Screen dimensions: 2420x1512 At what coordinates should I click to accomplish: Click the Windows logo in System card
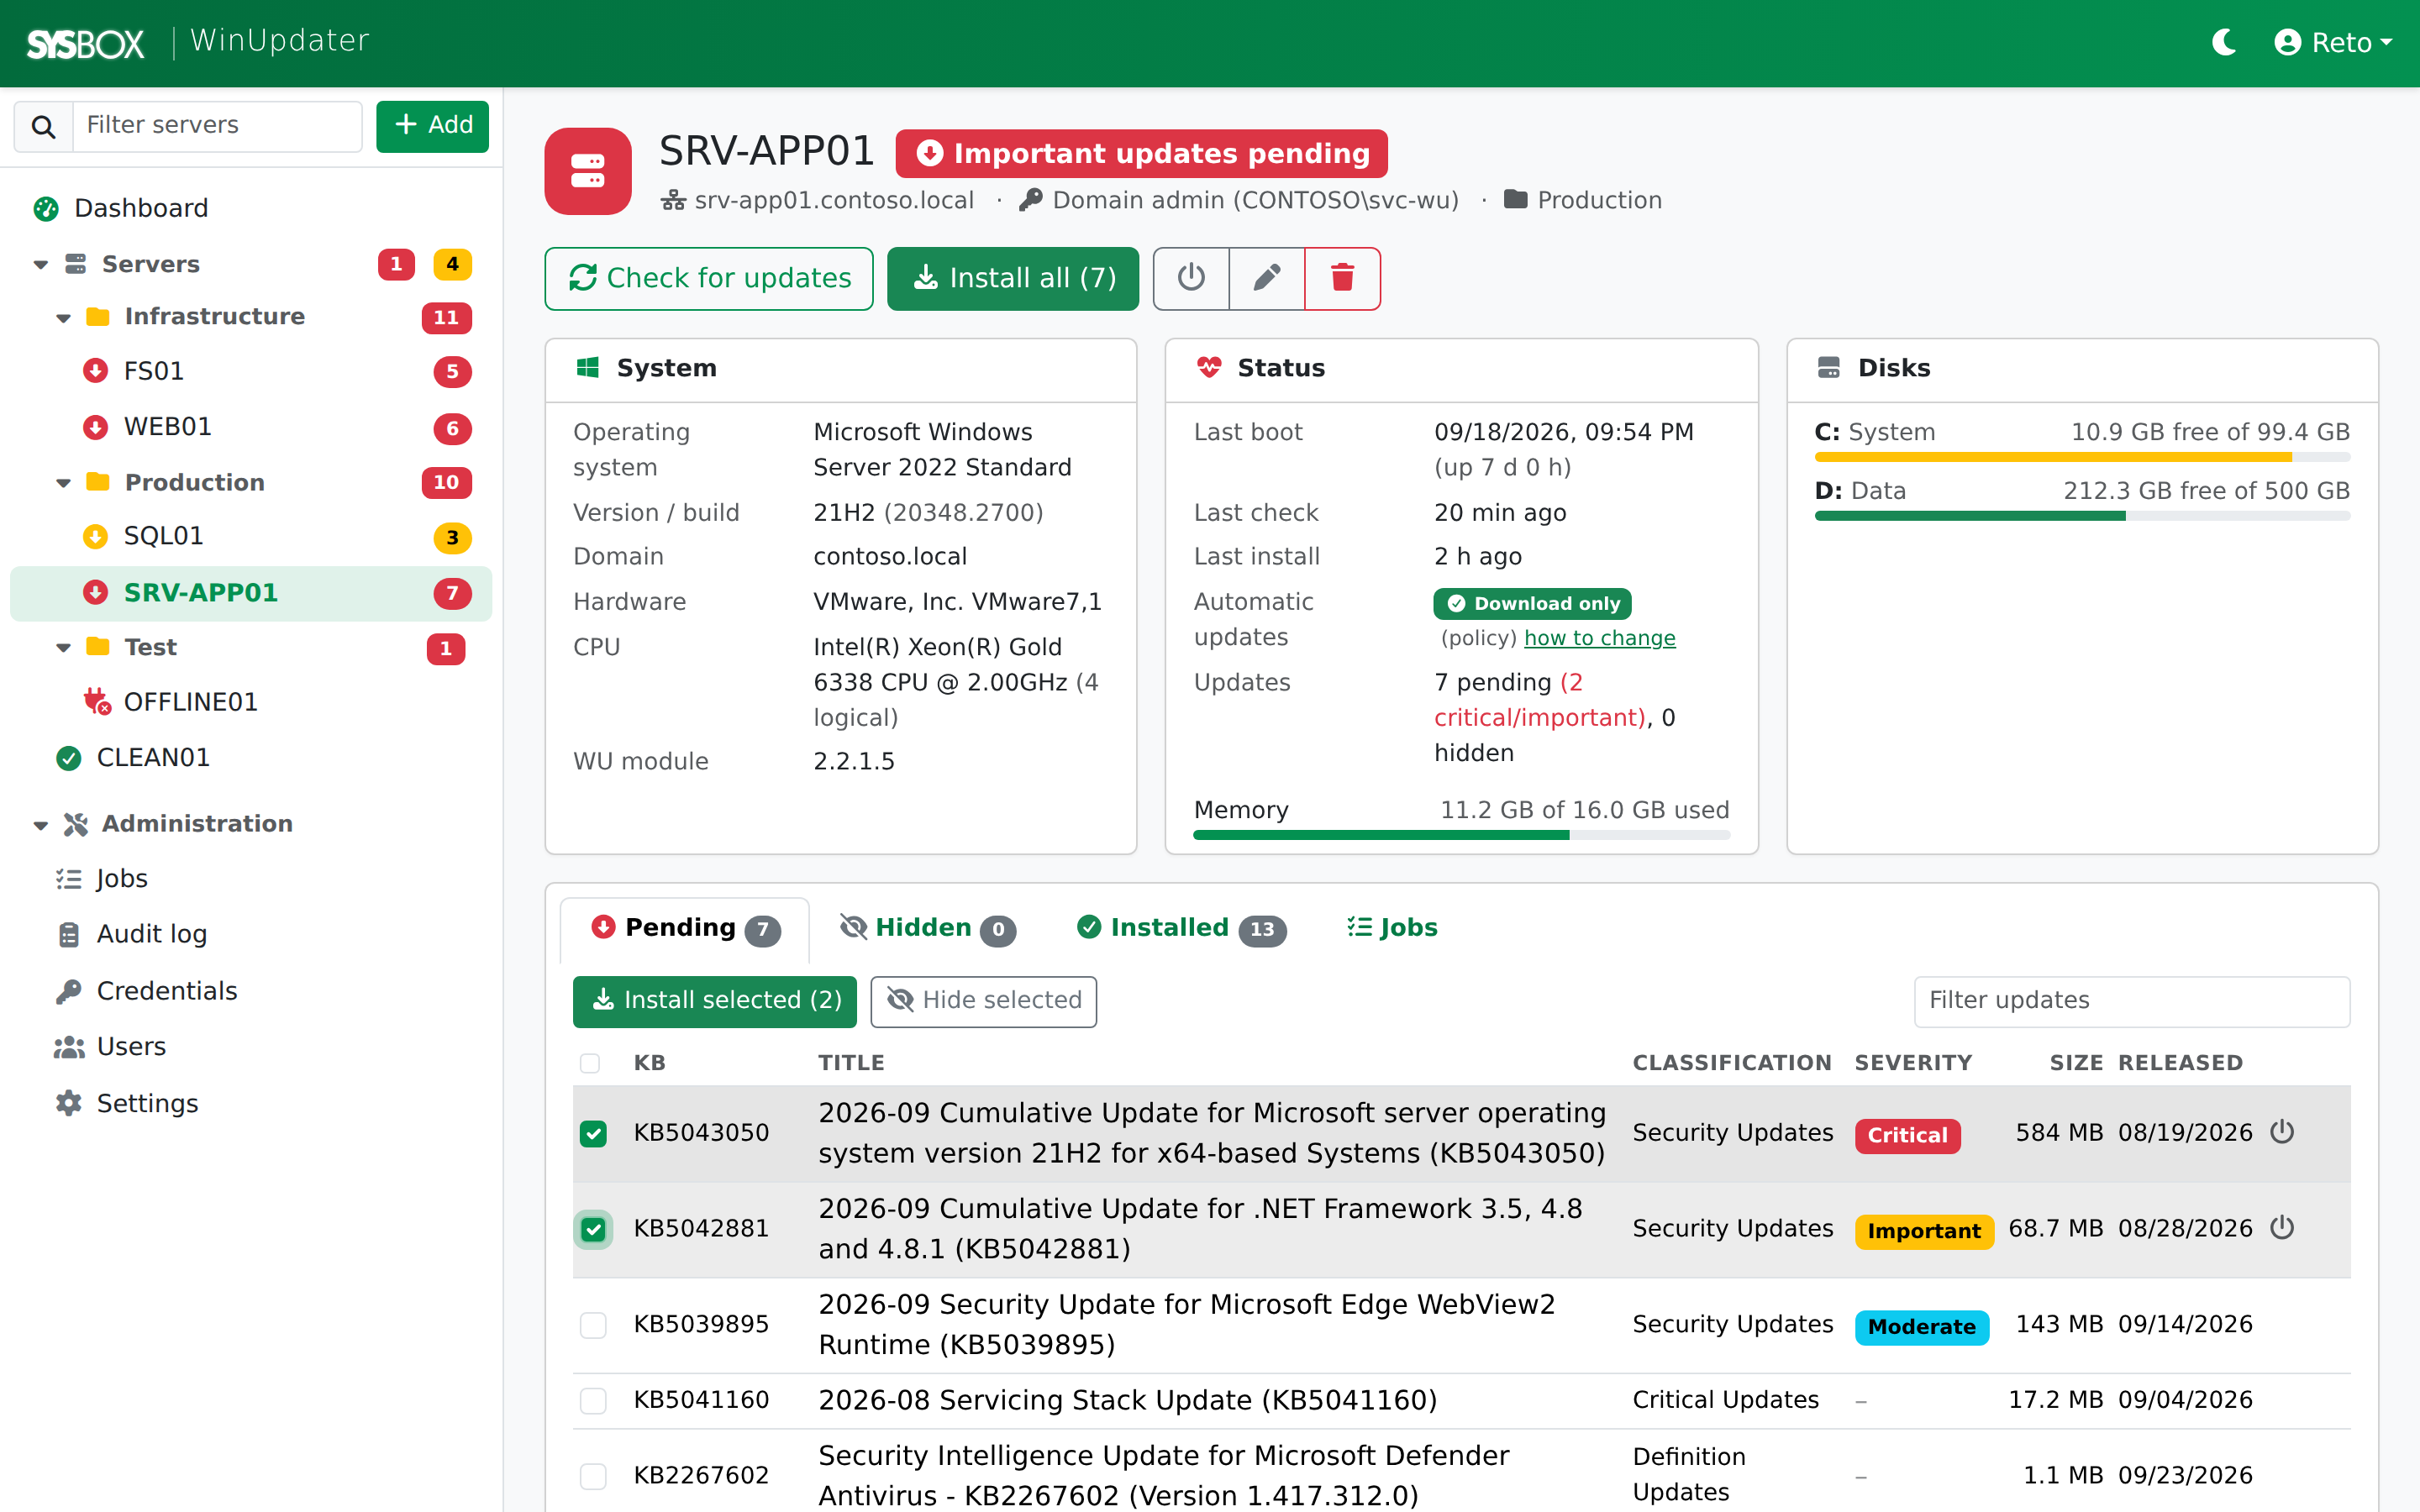pos(588,368)
